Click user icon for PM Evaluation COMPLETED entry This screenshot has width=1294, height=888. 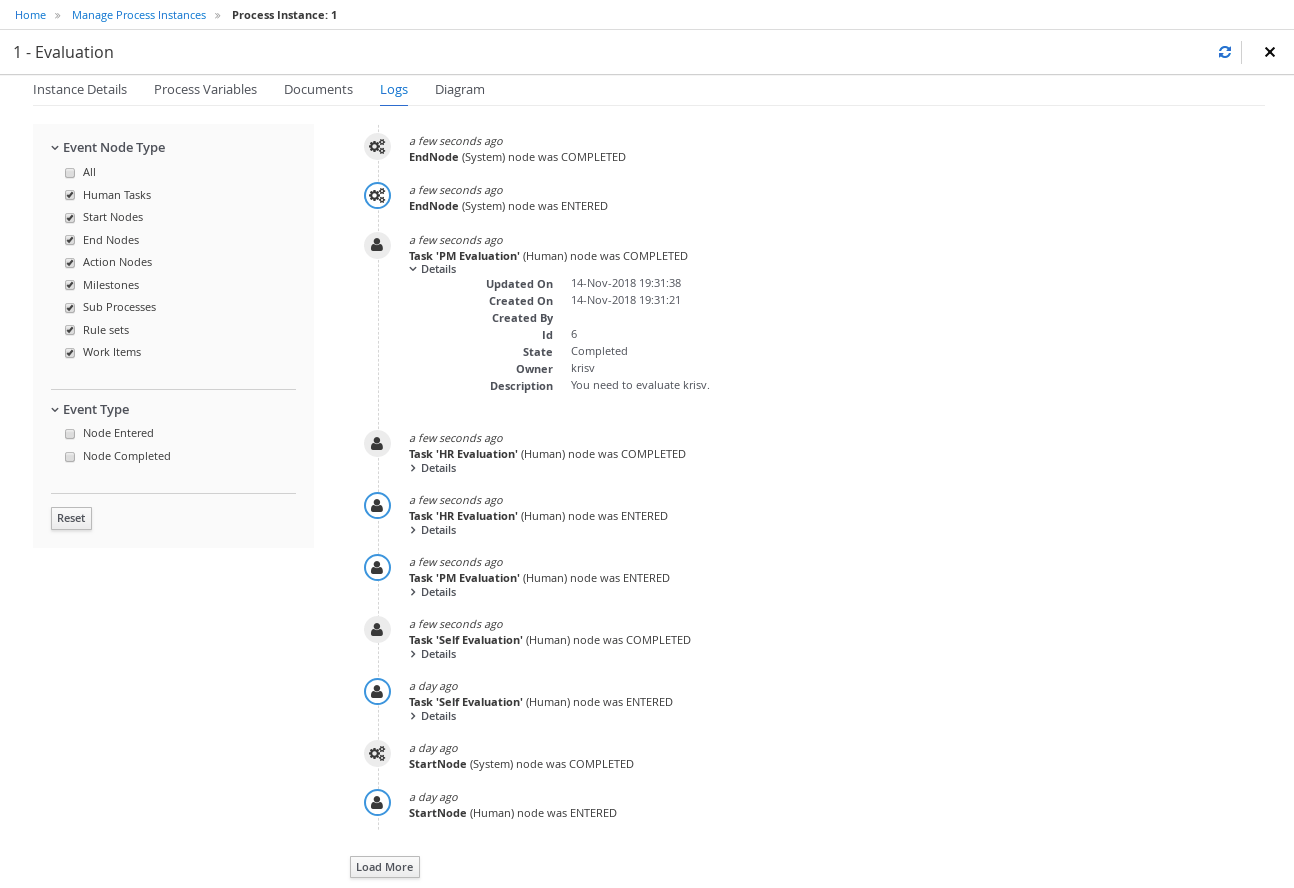click(x=377, y=245)
